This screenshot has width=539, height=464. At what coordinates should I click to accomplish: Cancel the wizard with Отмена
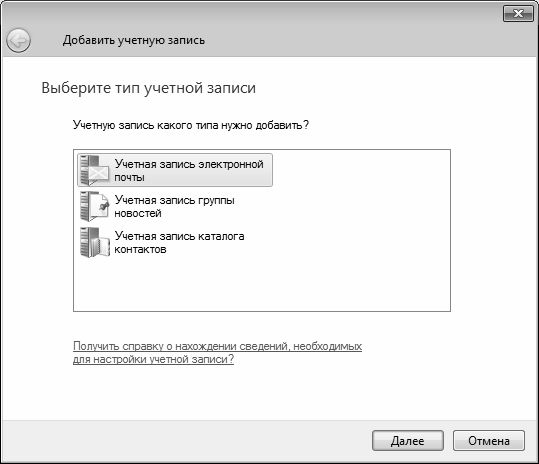[x=488, y=441]
